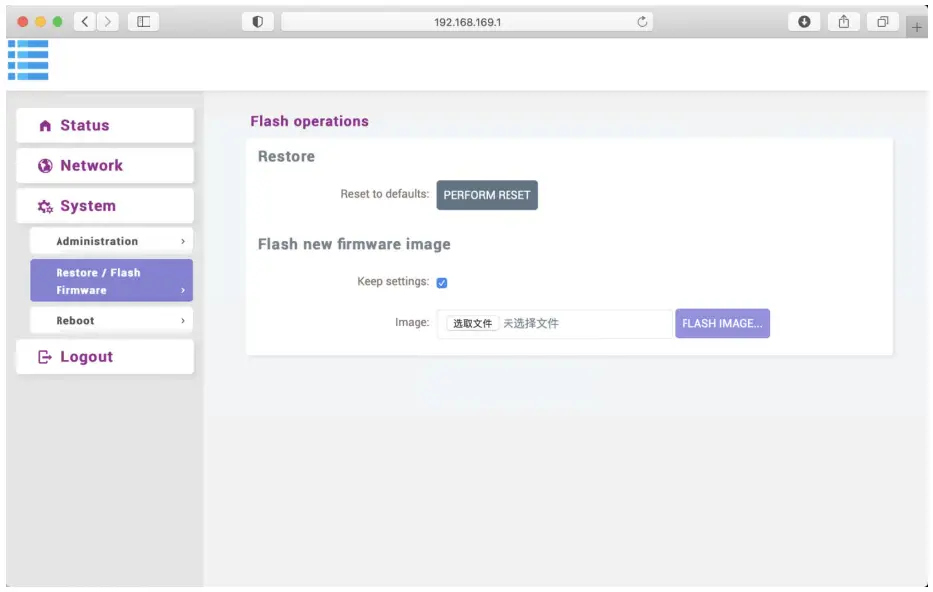
Task: Log out using the Logout button
Action: 105,357
